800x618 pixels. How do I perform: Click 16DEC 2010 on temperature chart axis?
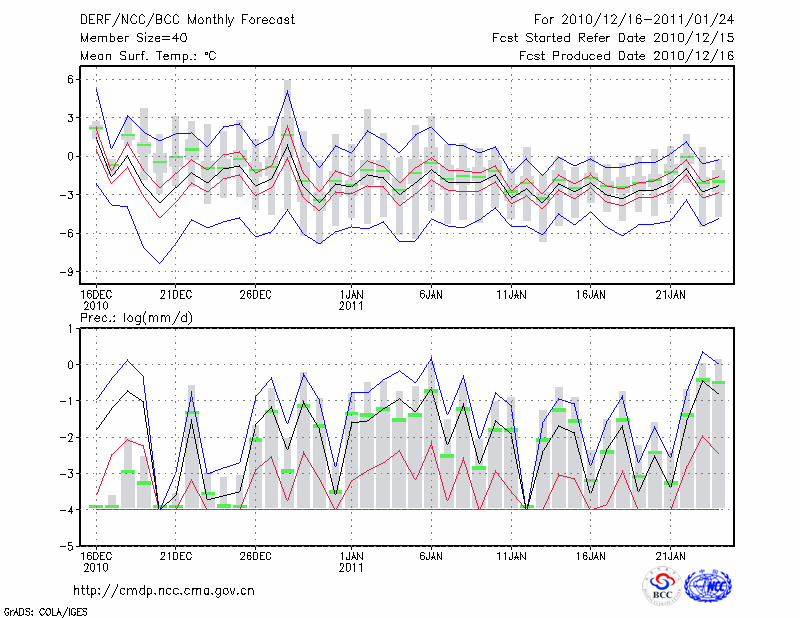[95, 299]
